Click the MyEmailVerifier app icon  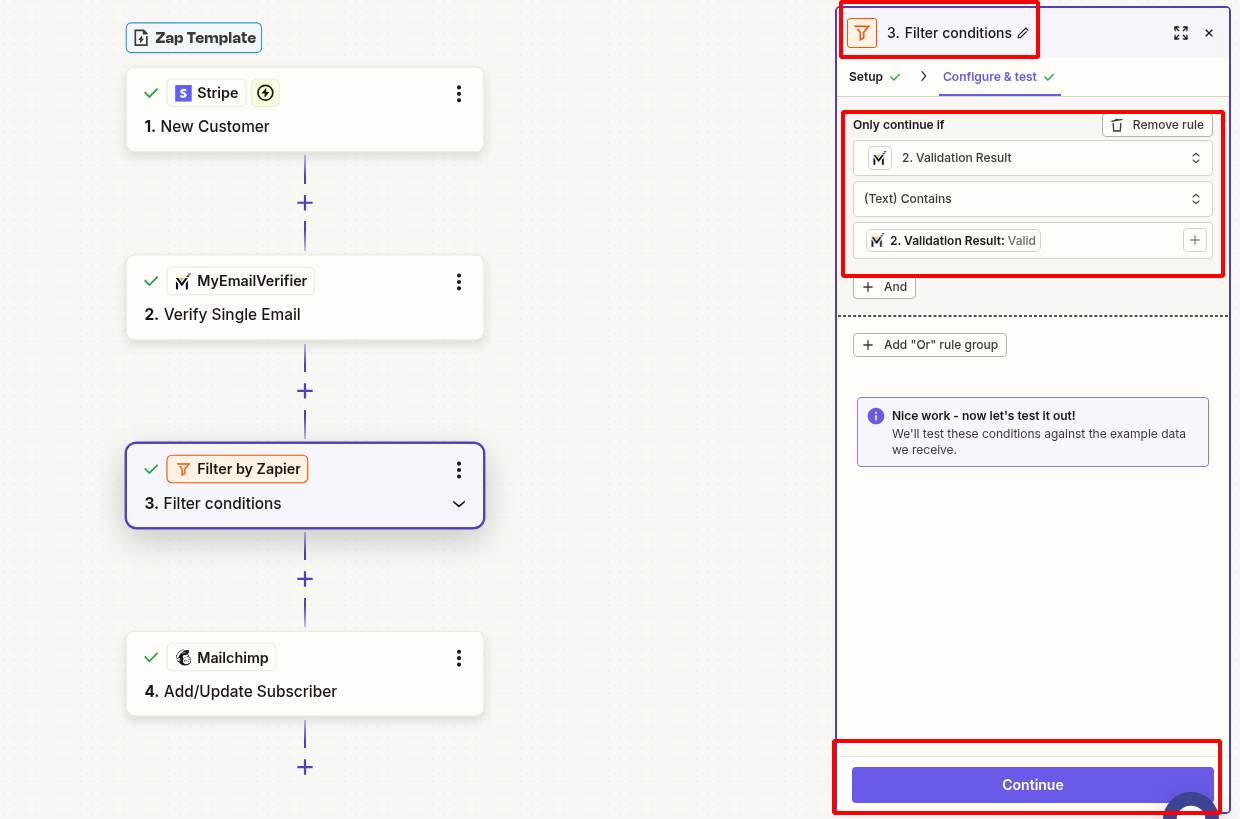181,281
